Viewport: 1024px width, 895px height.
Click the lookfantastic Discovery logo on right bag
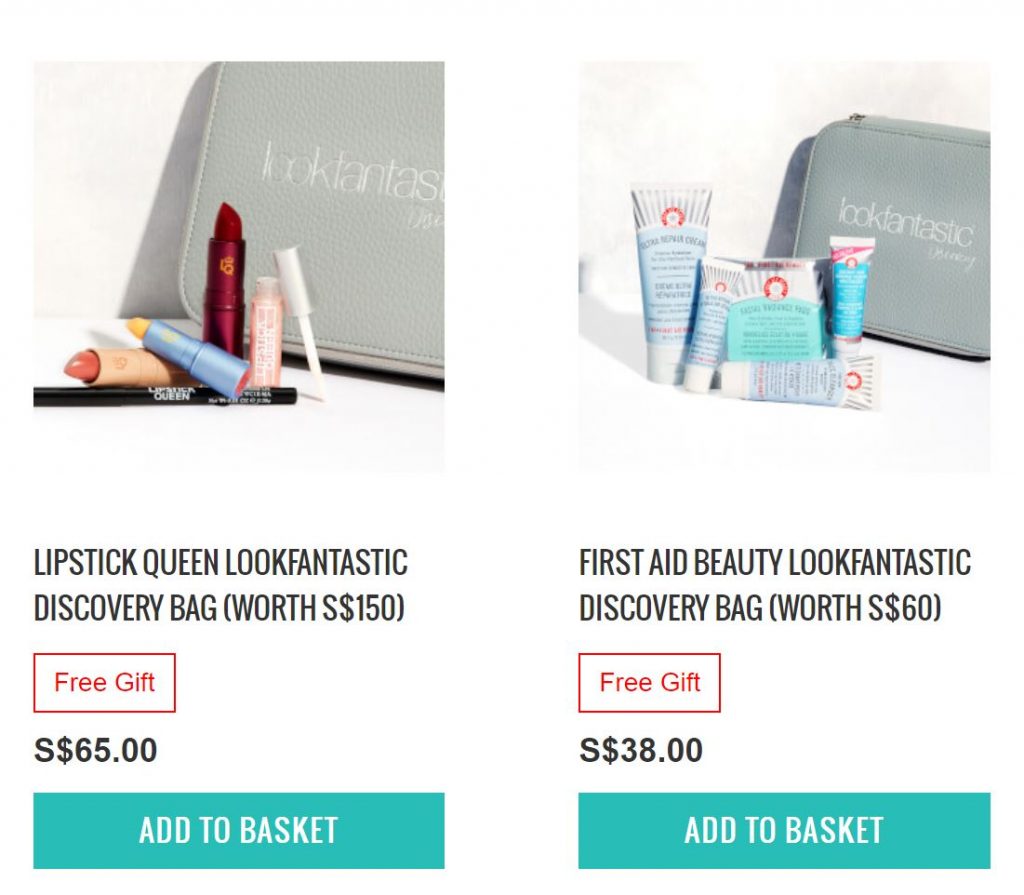908,229
